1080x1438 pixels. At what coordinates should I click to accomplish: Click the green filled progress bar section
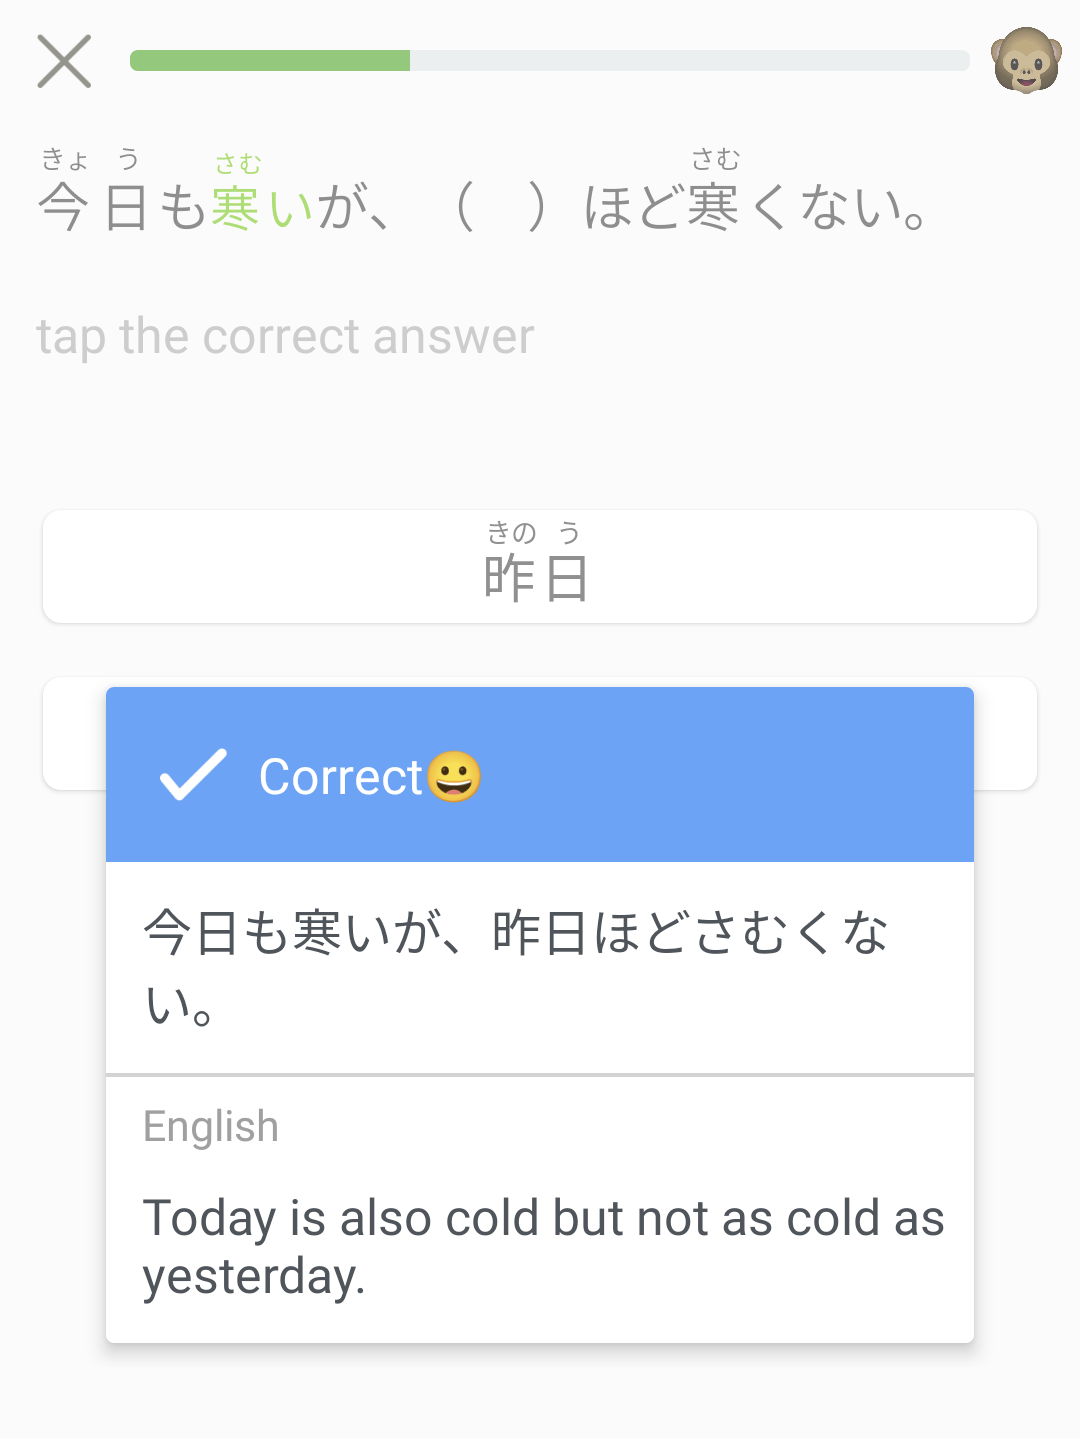270,61
